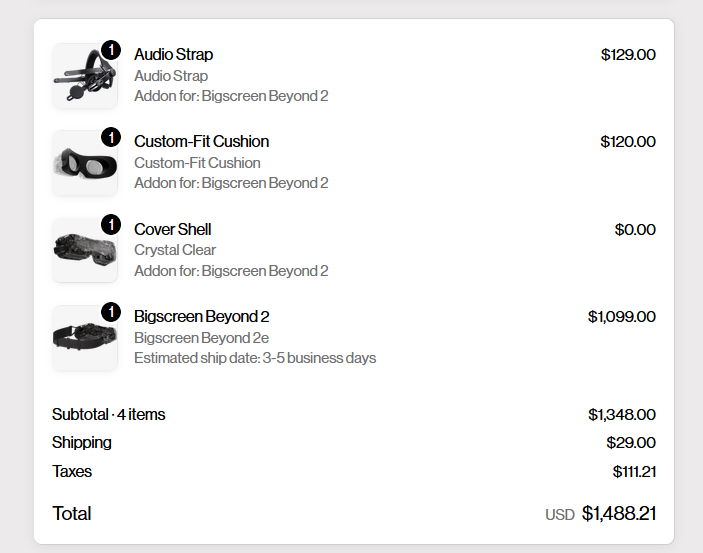This screenshot has width=703, height=553.
Task: Click the $1,099.00 headset price
Action: pyautogui.click(x=622, y=317)
